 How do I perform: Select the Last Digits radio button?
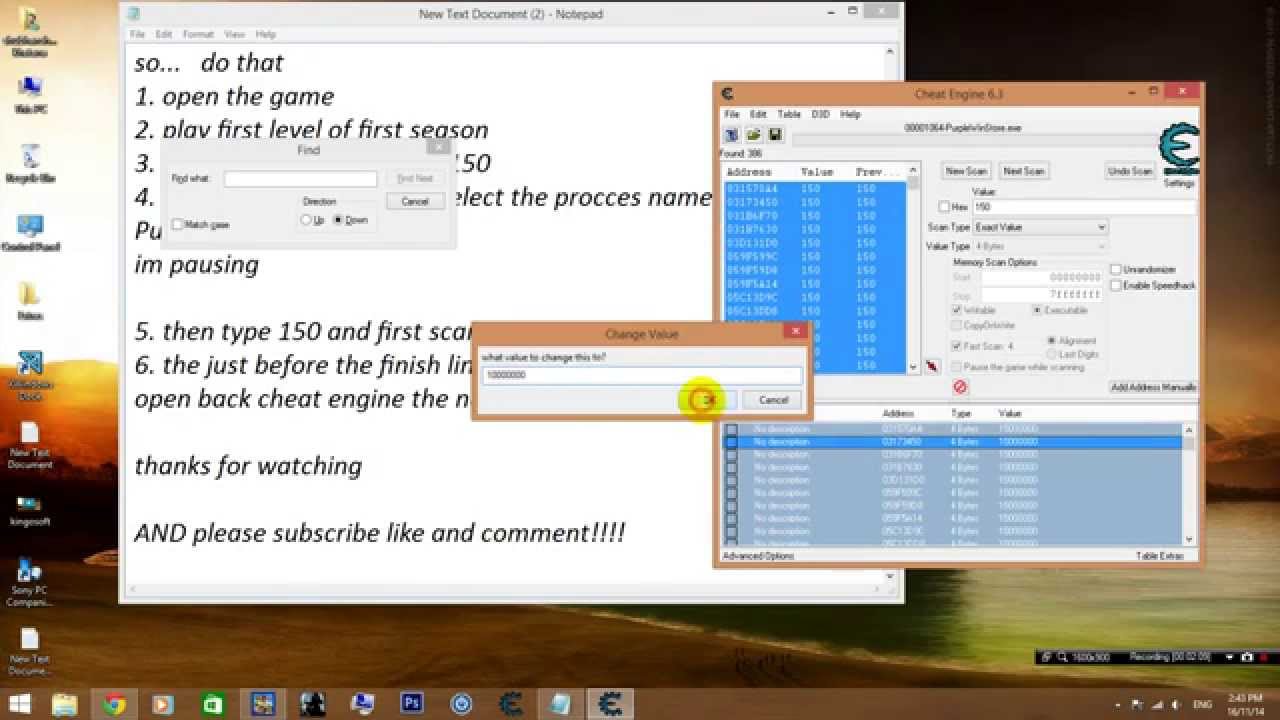click(1052, 355)
